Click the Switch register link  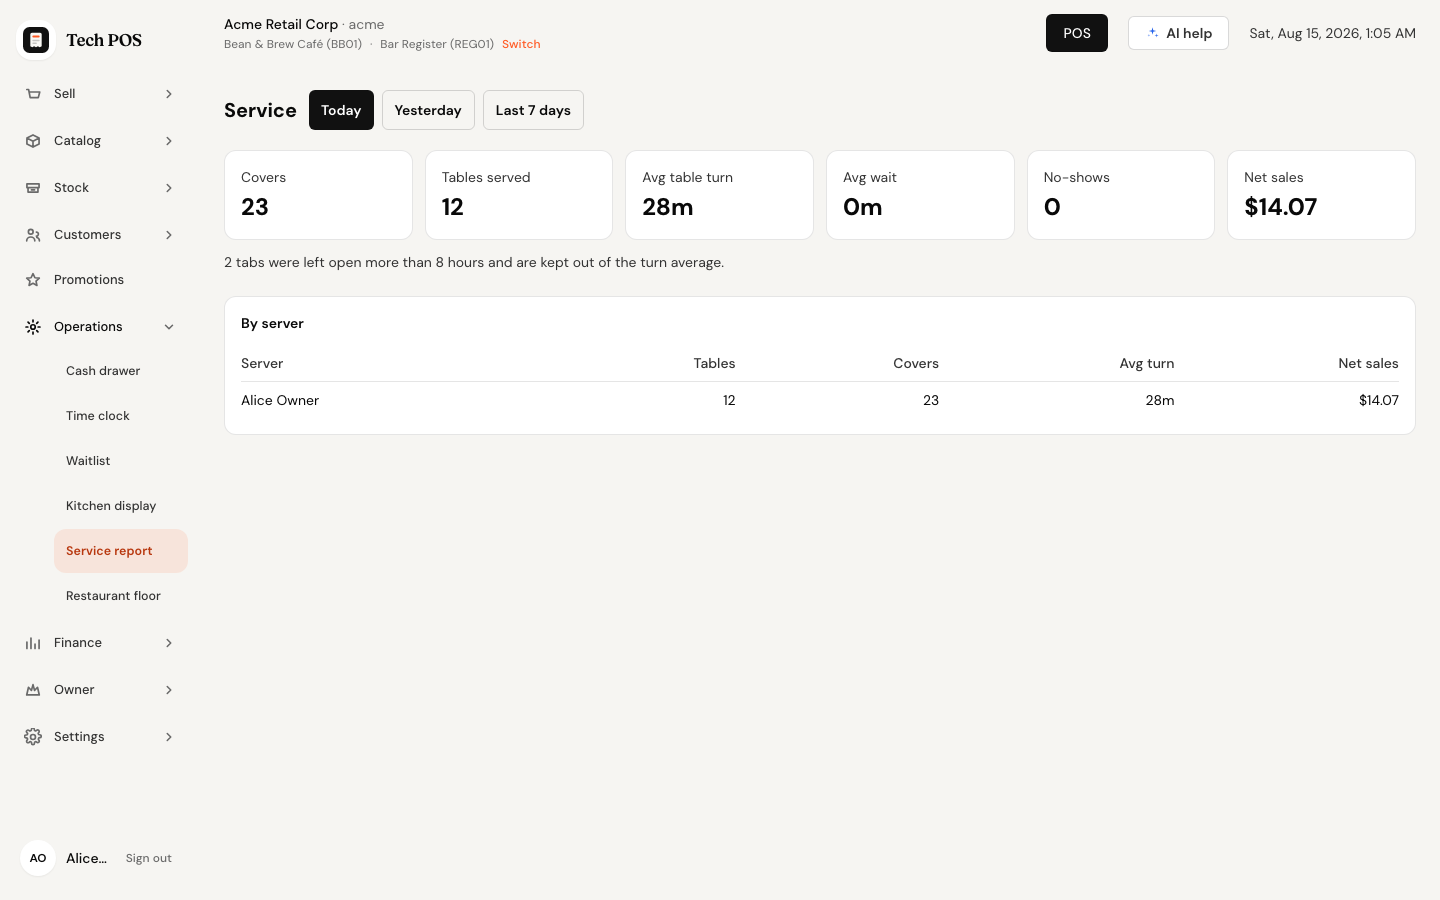521,44
